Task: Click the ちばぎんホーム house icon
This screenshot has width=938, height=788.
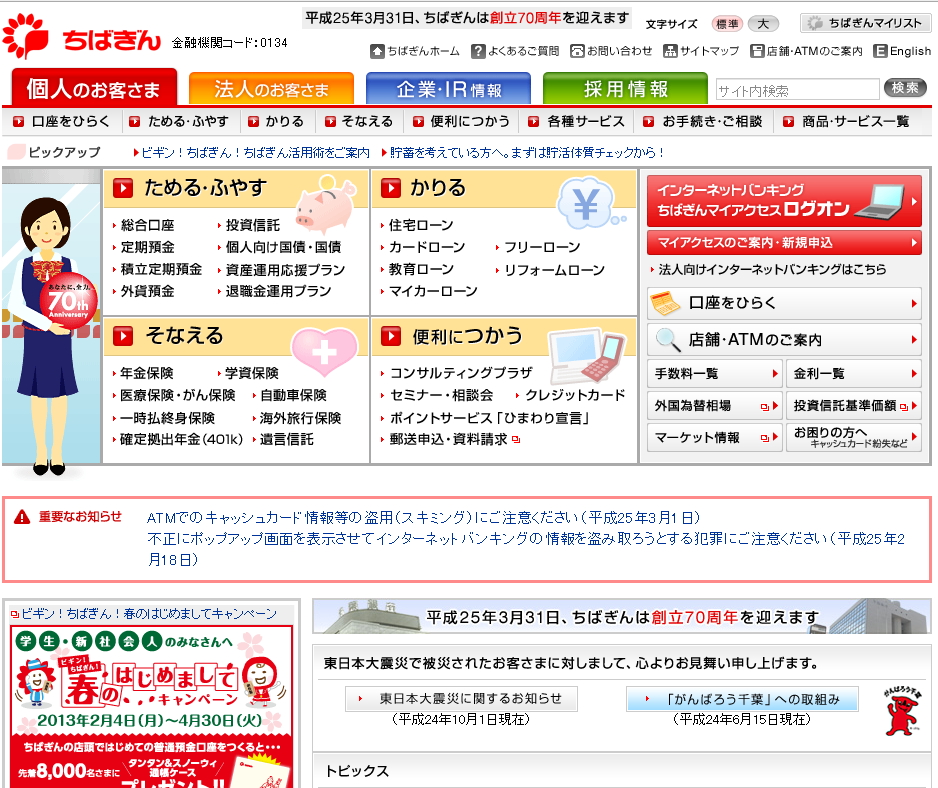Action: 377,51
